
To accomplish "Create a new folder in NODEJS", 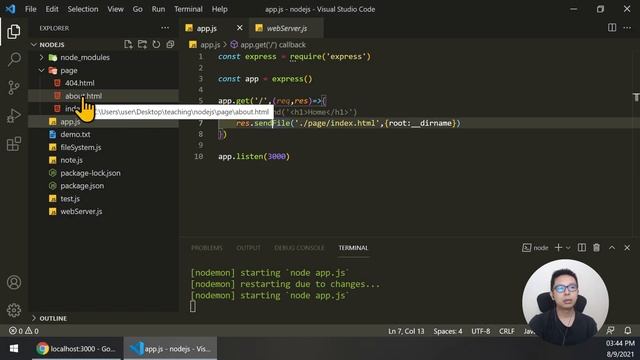I will 142,44.
